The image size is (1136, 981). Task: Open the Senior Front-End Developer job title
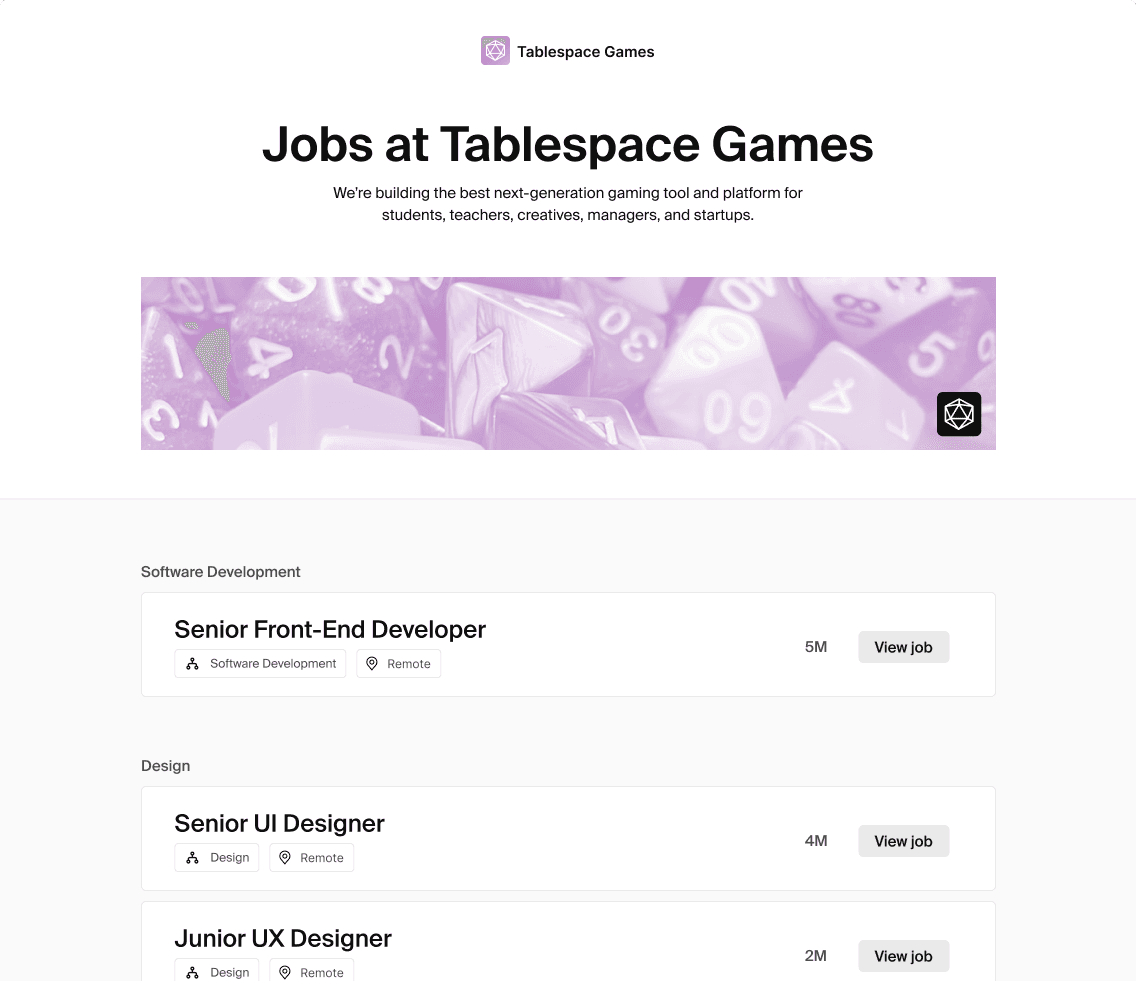pyautogui.click(x=330, y=629)
